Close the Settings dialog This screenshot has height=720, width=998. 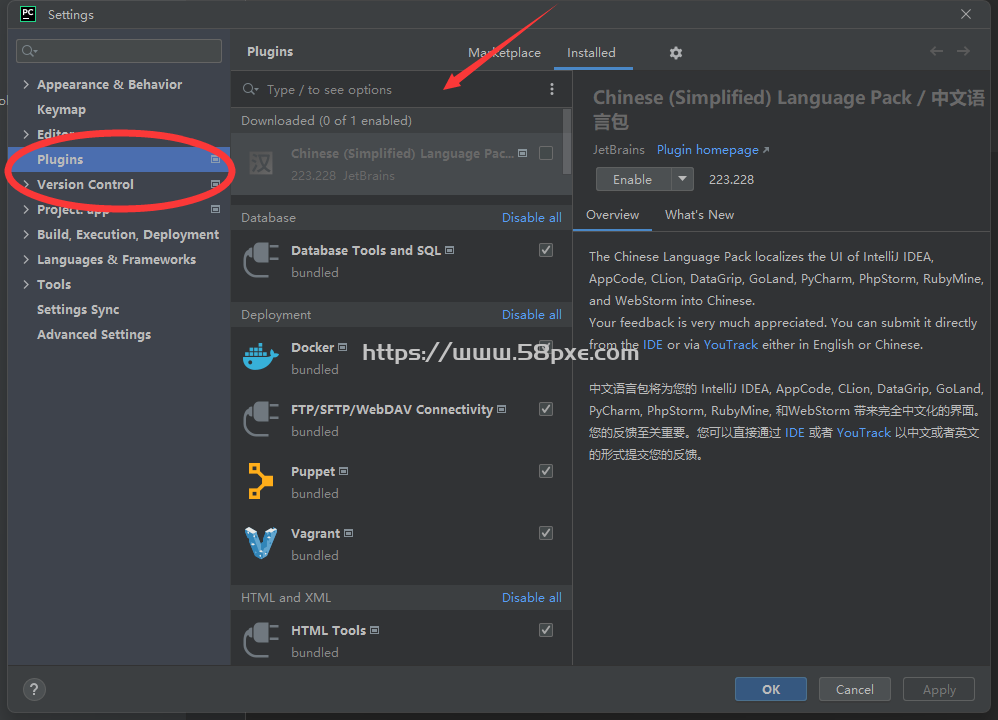pos(966,14)
